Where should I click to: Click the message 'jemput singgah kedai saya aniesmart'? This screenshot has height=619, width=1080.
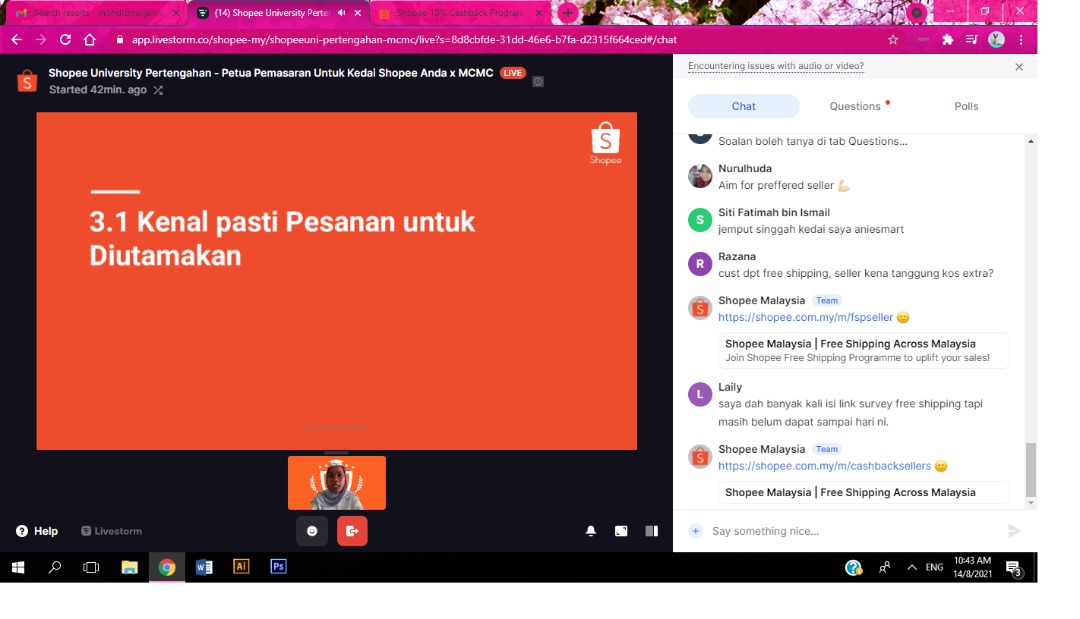(811, 229)
